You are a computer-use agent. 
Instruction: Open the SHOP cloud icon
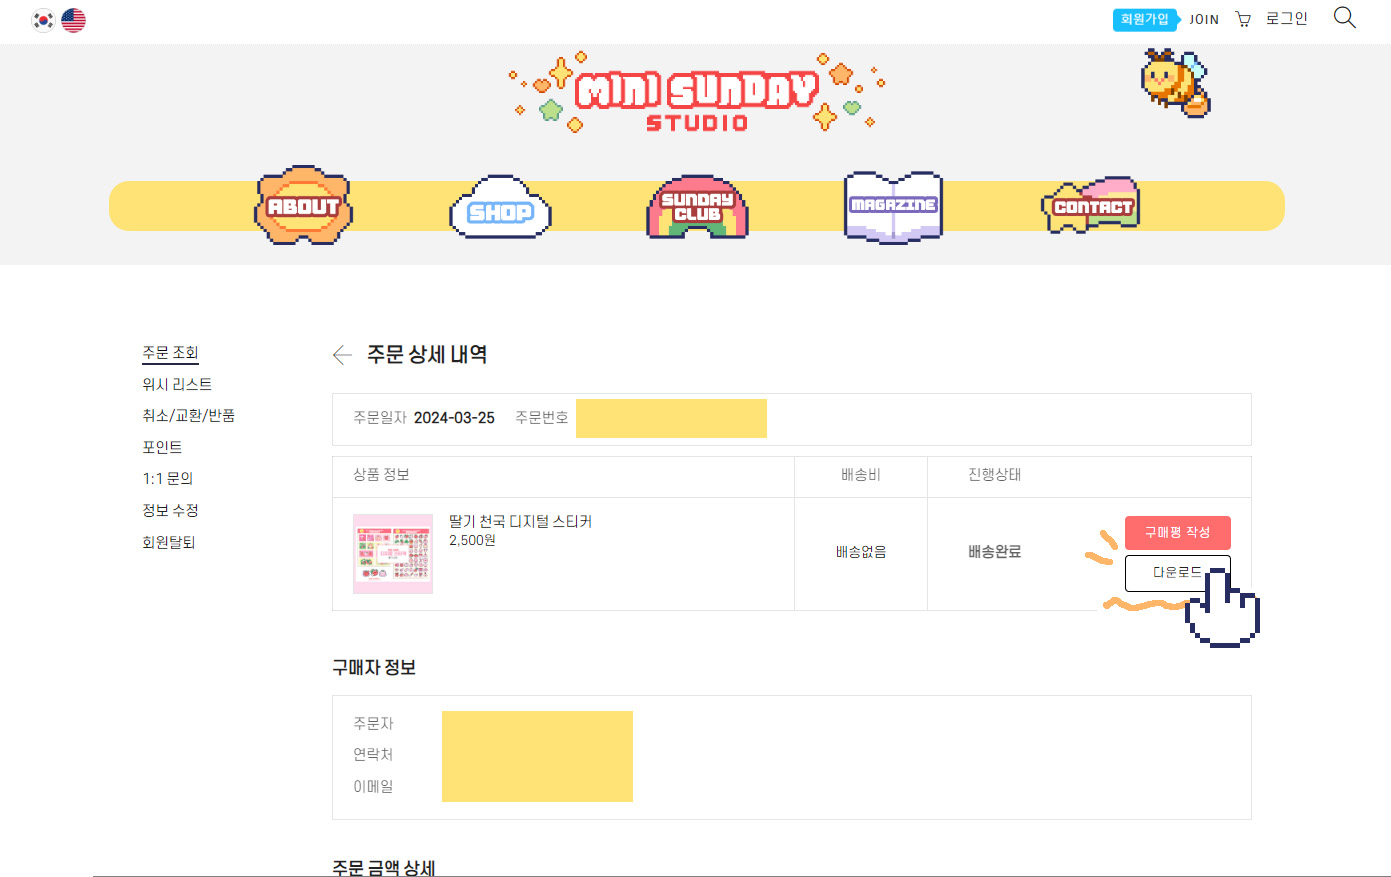coord(500,209)
